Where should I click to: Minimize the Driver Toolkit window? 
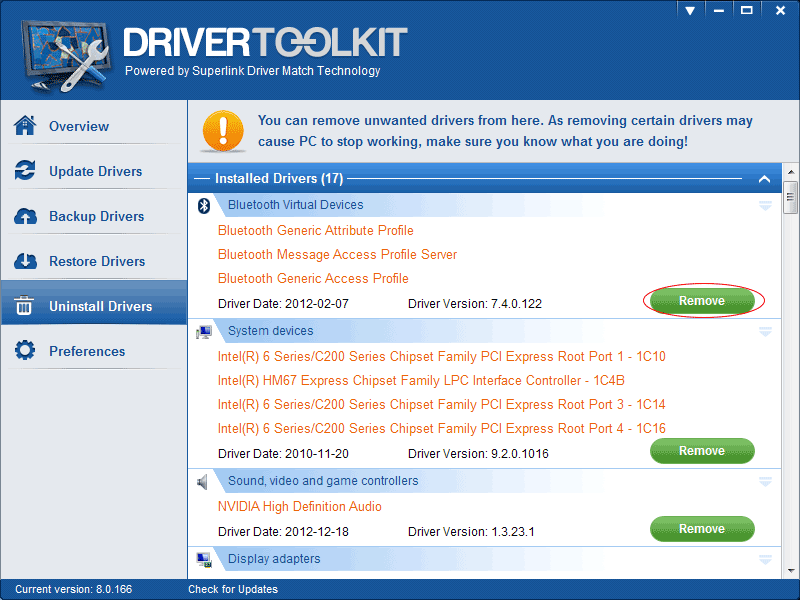point(719,10)
